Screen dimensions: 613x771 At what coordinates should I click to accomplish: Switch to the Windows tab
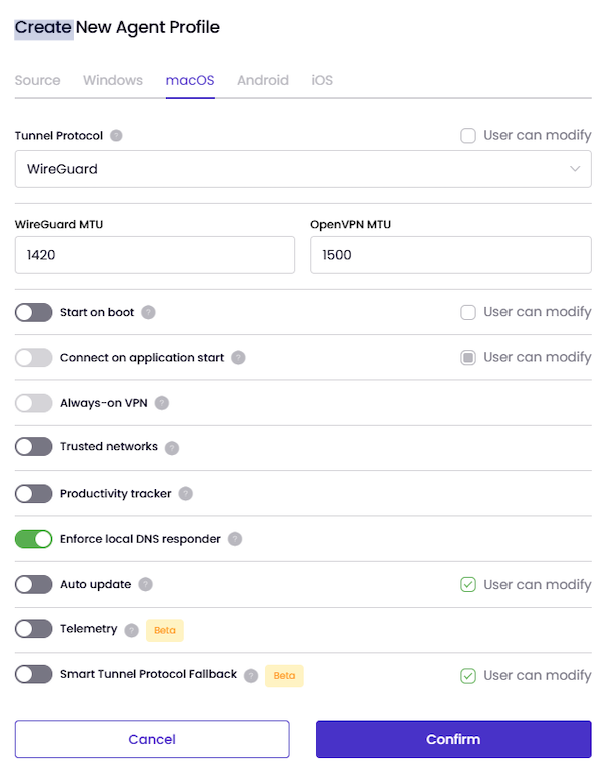pos(113,80)
